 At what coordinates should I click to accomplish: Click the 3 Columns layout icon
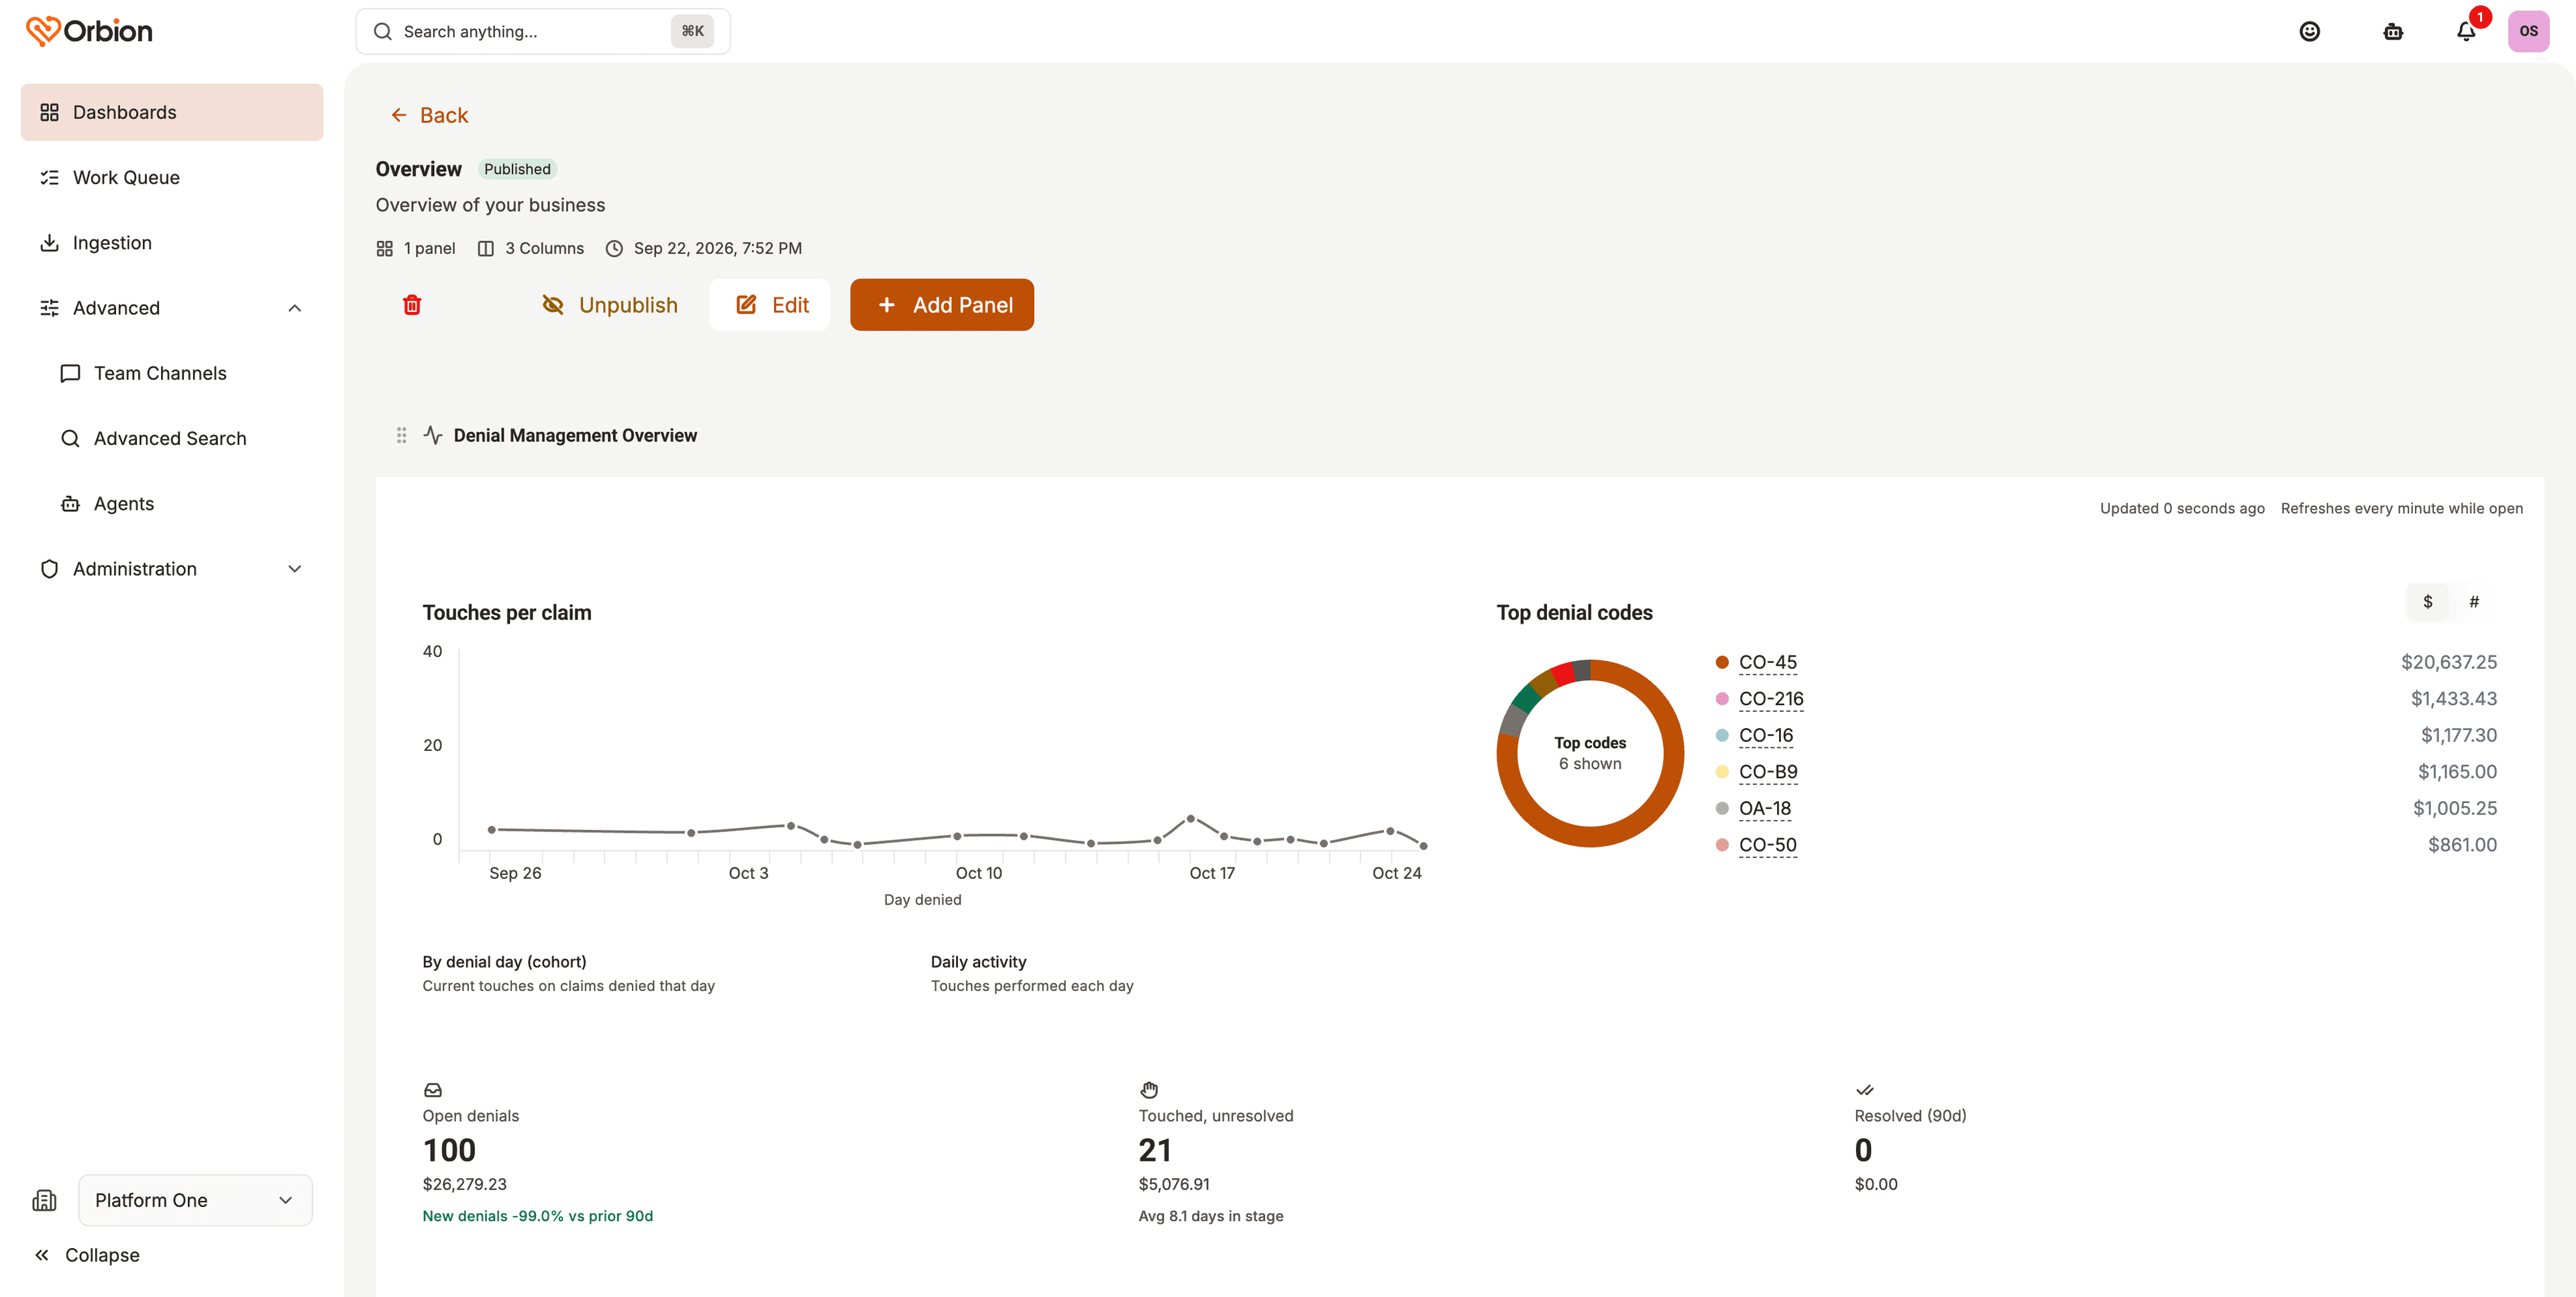(486, 248)
